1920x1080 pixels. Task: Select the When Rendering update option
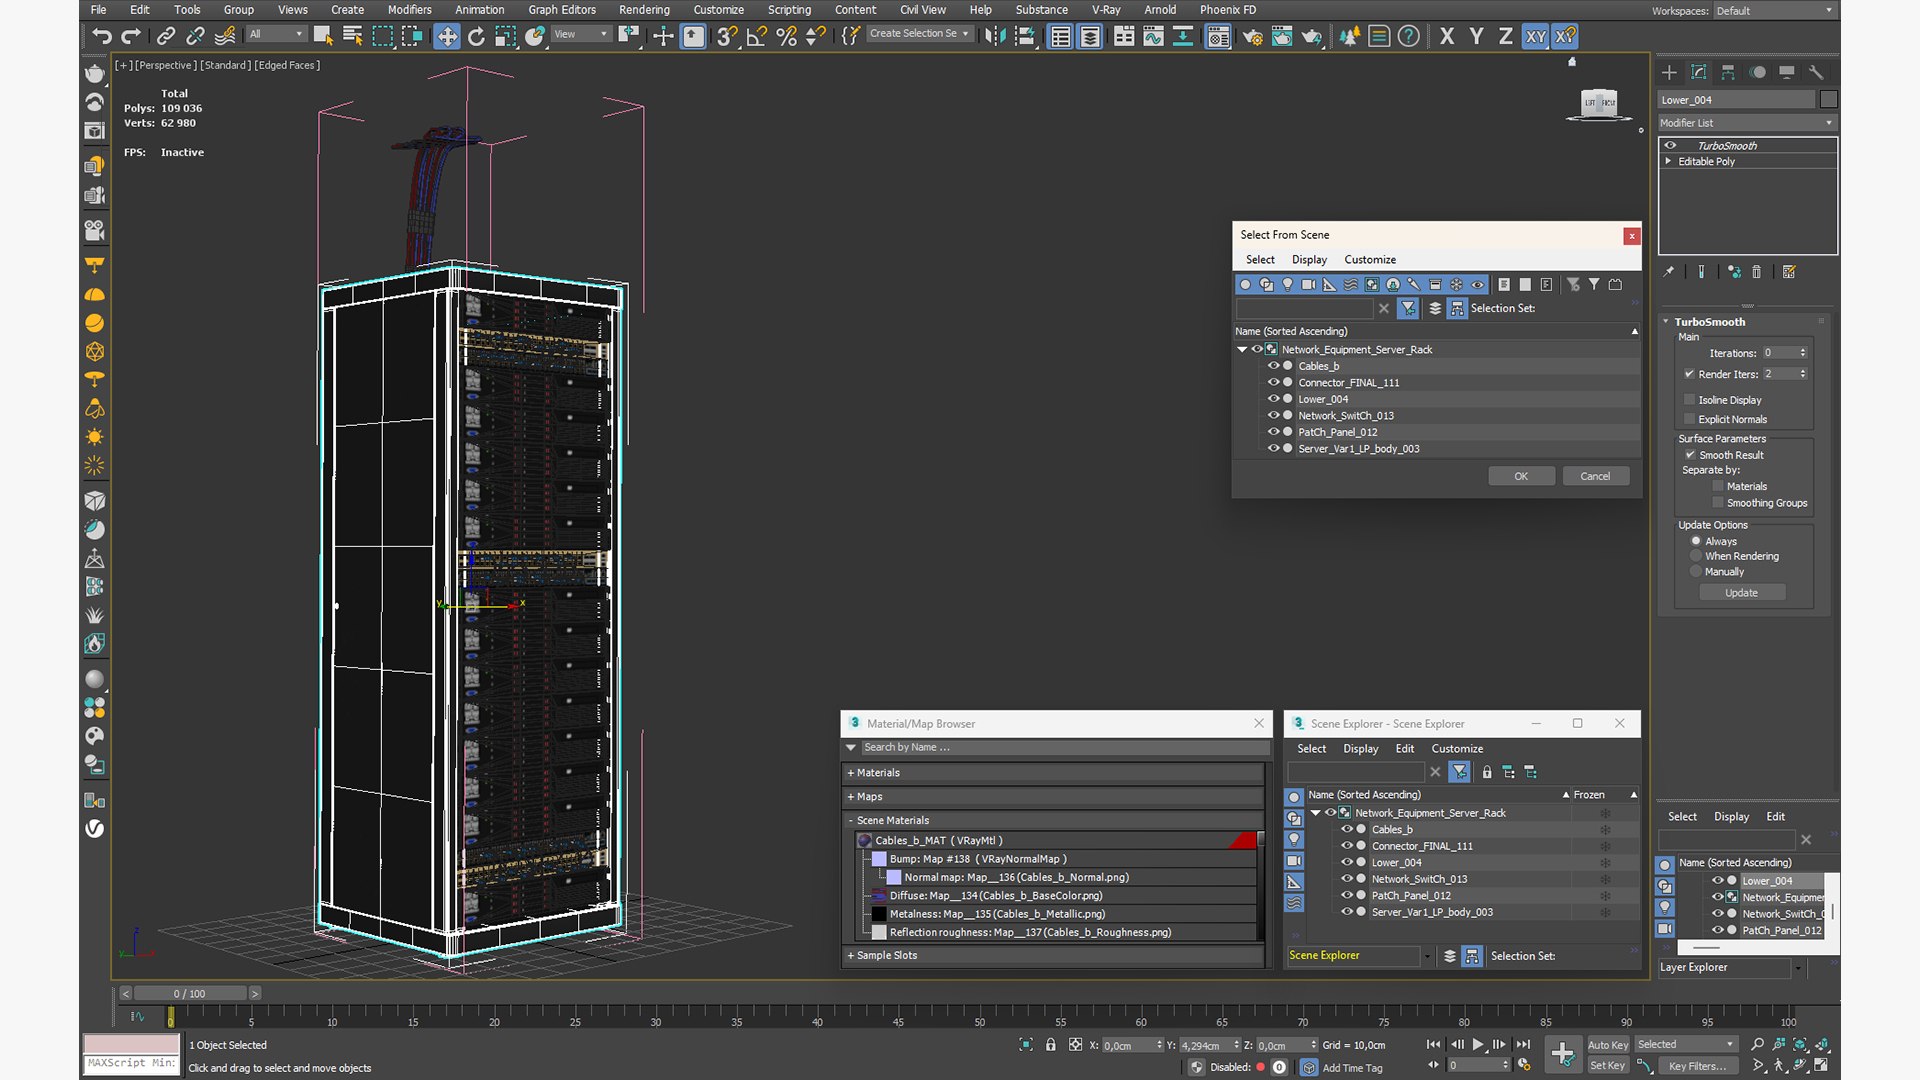point(1696,556)
